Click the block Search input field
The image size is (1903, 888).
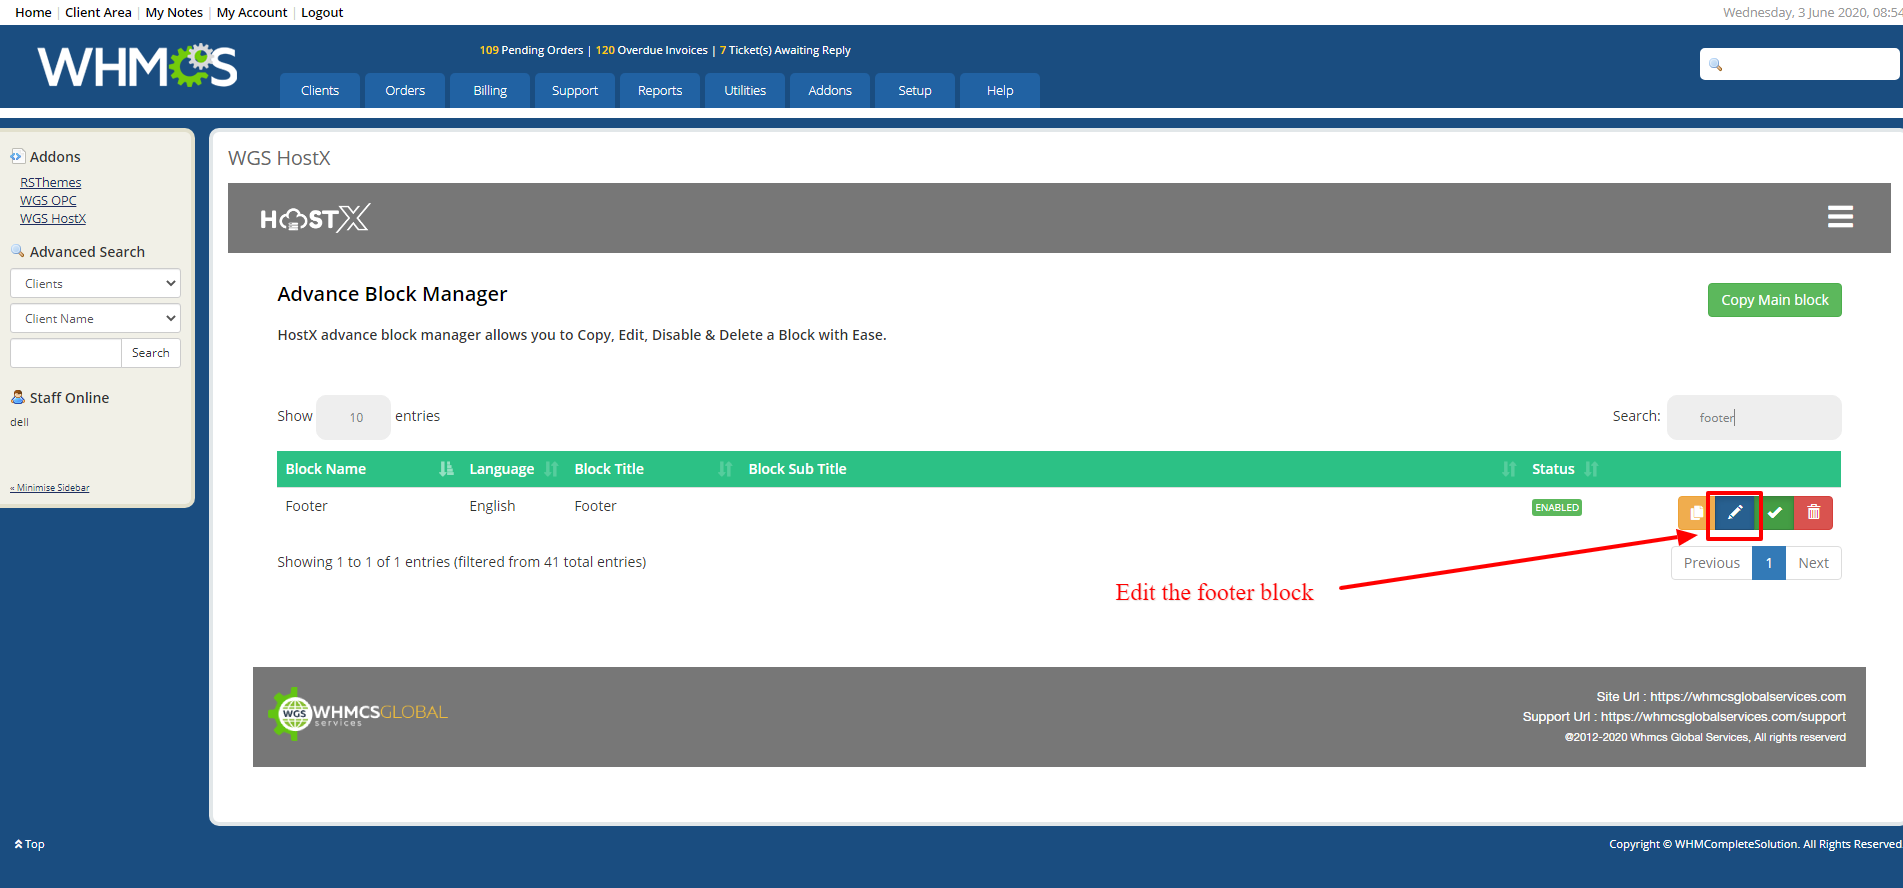click(x=1754, y=418)
